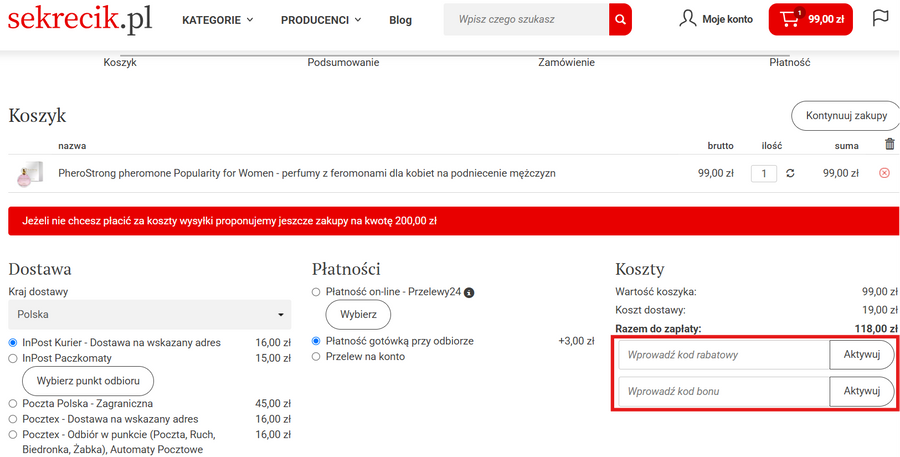Open the Kraj dostawy Polska dropdown
Image resolution: width=900 pixels, height=457 pixels.
pyautogui.click(x=149, y=314)
